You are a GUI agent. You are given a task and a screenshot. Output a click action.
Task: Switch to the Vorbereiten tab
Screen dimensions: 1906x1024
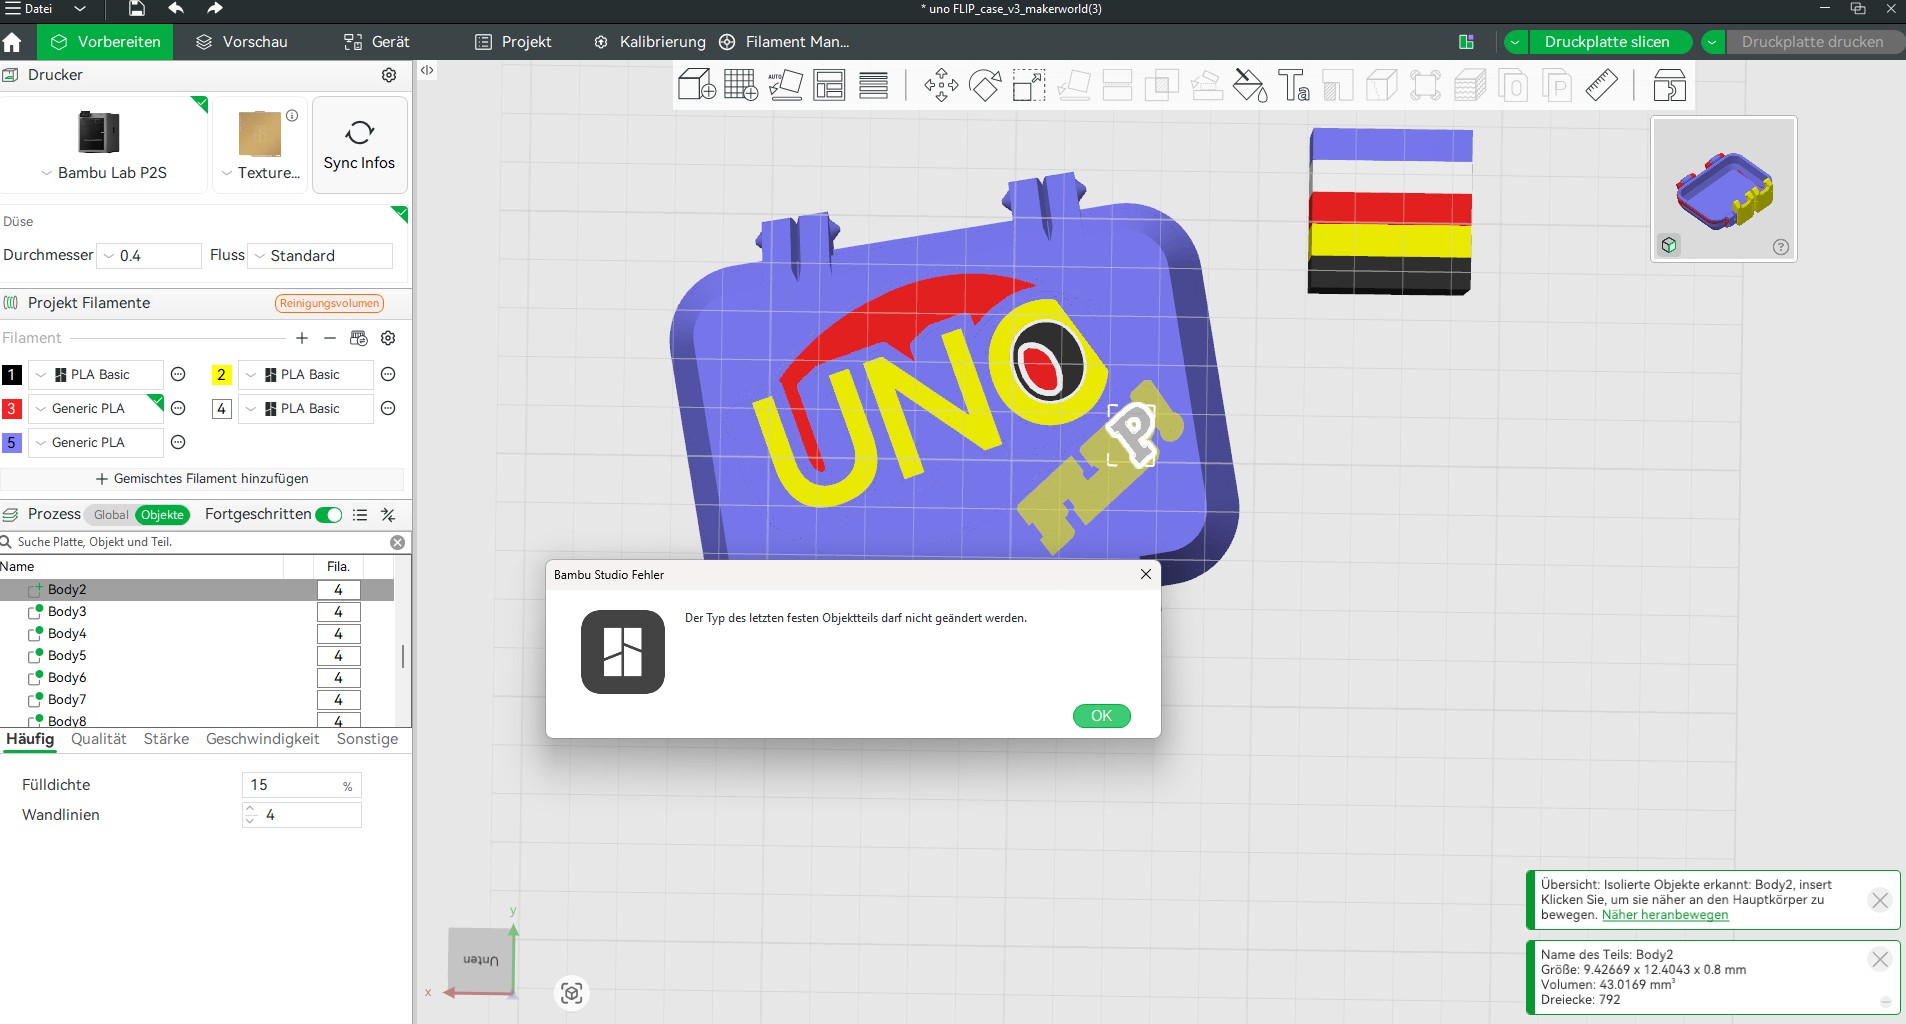click(x=105, y=42)
